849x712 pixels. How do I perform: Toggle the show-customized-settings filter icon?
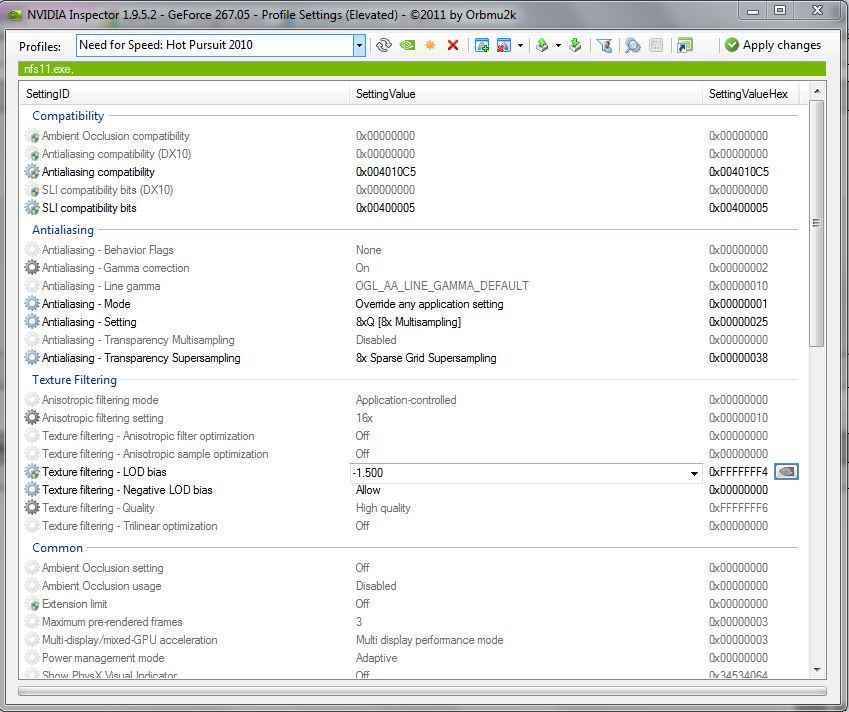pyautogui.click(x=604, y=45)
